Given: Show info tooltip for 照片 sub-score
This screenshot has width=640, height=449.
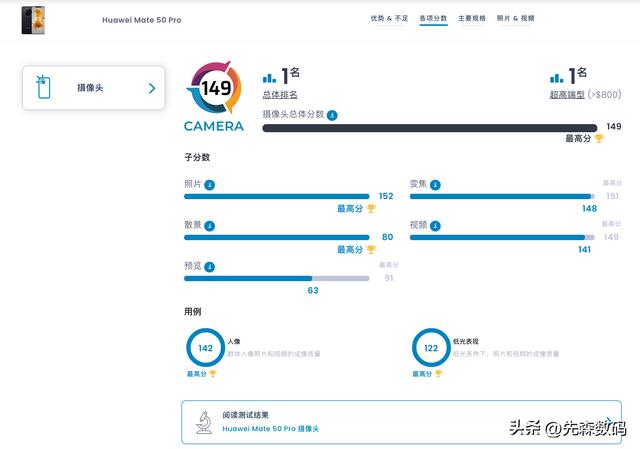Looking at the screenshot, I should pyautogui.click(x=209, y=185).
